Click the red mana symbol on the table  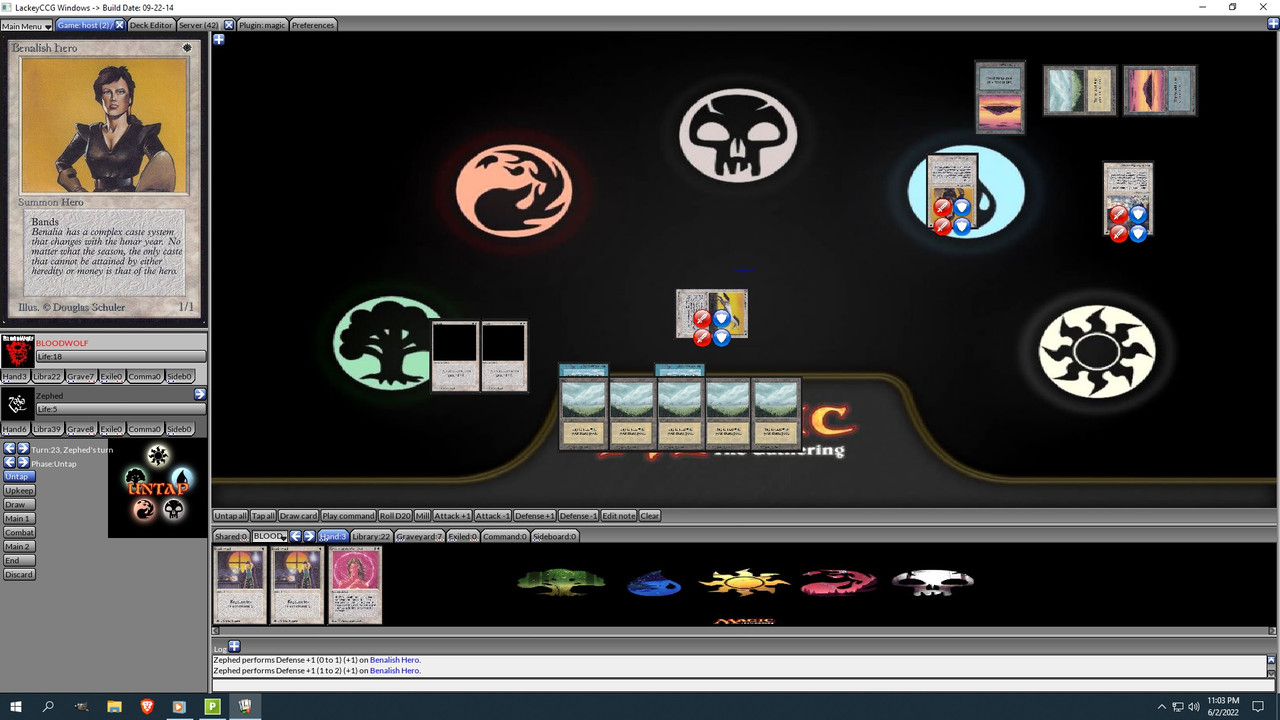513,190
